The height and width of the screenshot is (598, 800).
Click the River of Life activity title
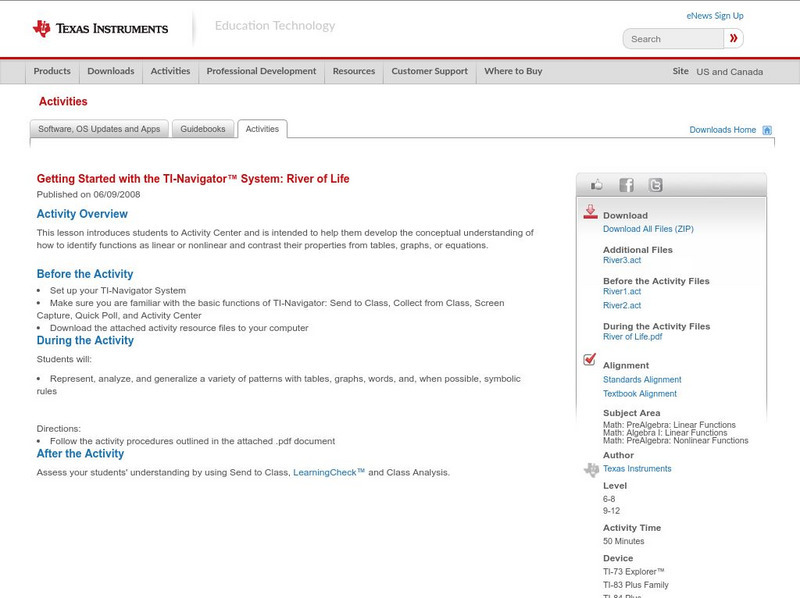point(193,179)
